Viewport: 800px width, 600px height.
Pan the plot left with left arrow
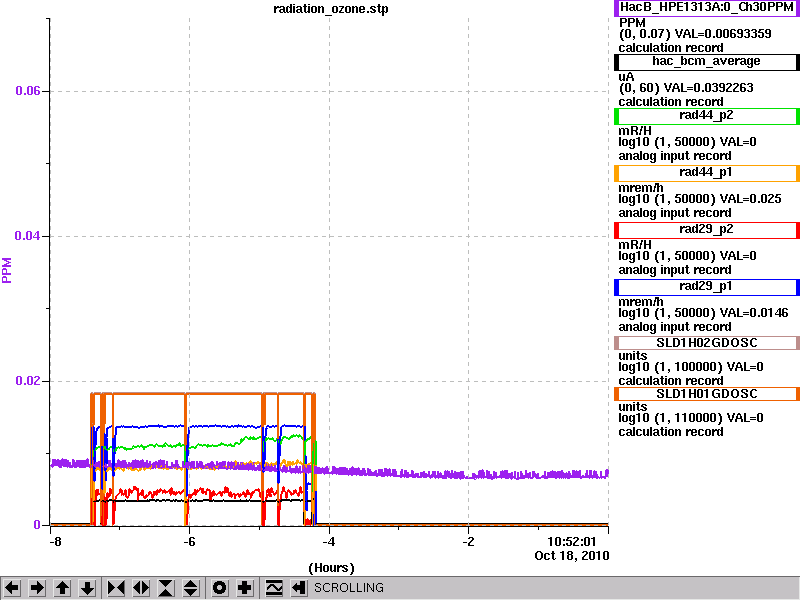pos(12,588)
